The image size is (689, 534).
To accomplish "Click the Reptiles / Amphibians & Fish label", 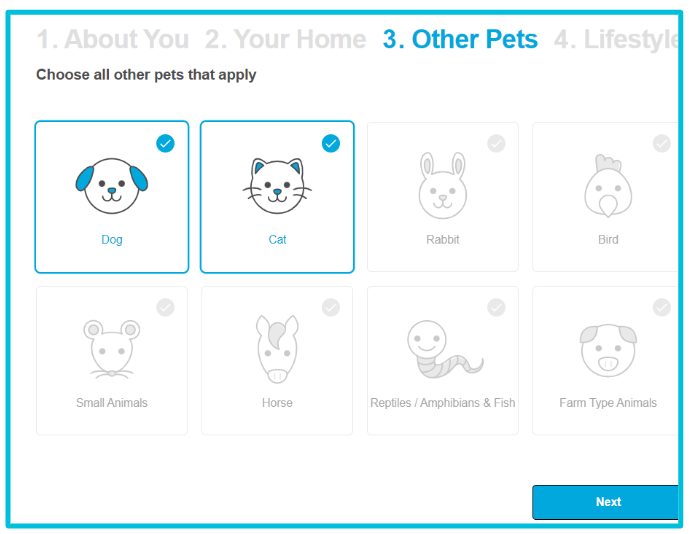I will (x=442, y=403).
